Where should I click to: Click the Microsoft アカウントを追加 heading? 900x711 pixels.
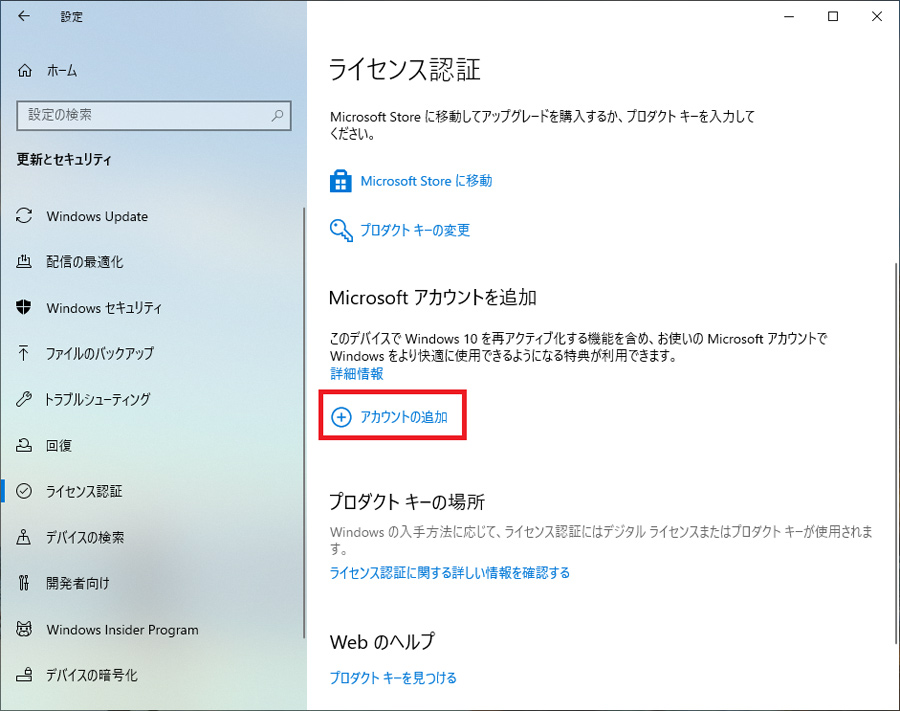click(433, 297)
